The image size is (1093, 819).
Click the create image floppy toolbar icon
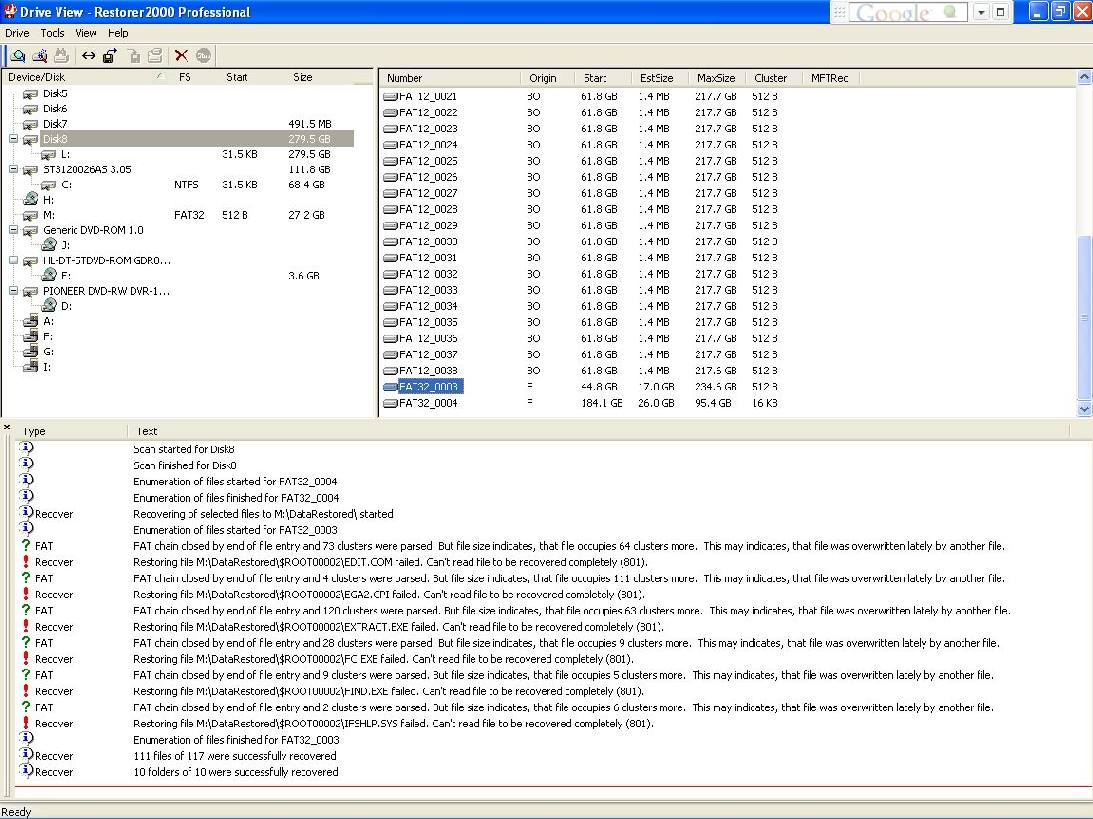(x=109, y=56)
